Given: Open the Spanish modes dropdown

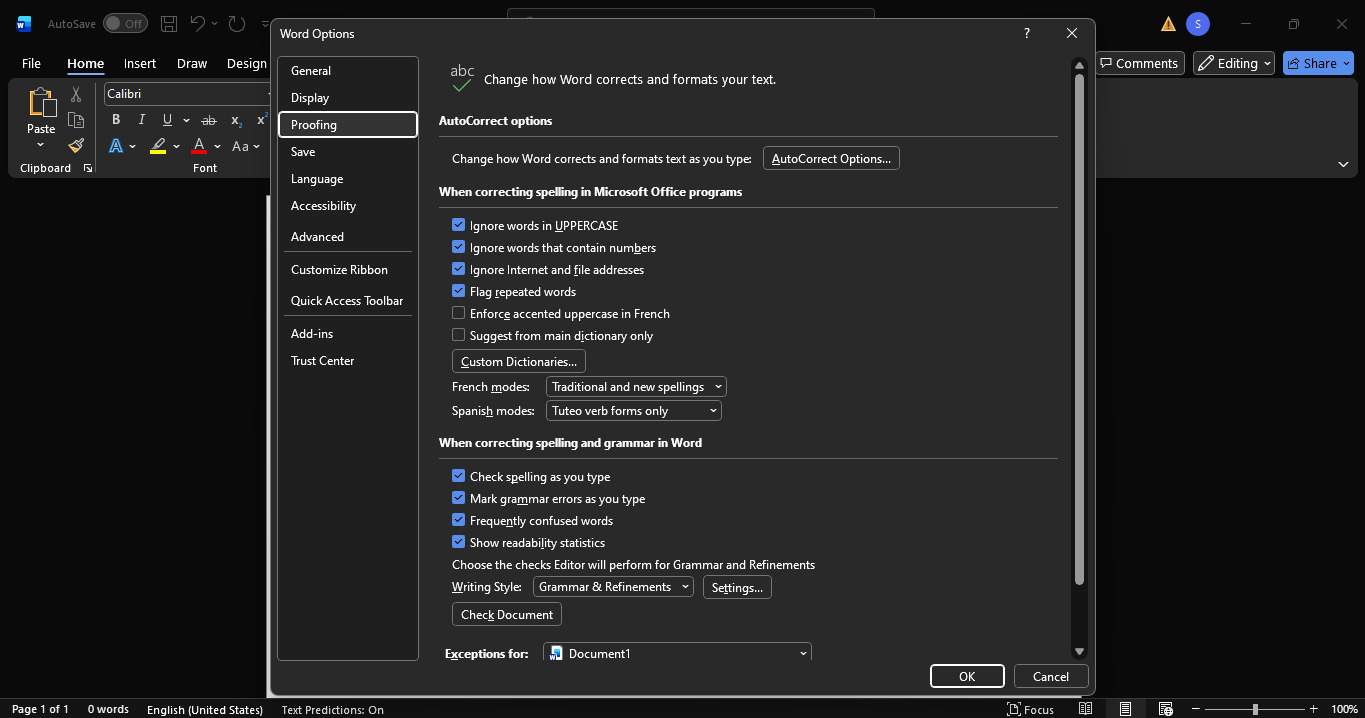Looking at the screenshot, I should [x=633, y=411].
